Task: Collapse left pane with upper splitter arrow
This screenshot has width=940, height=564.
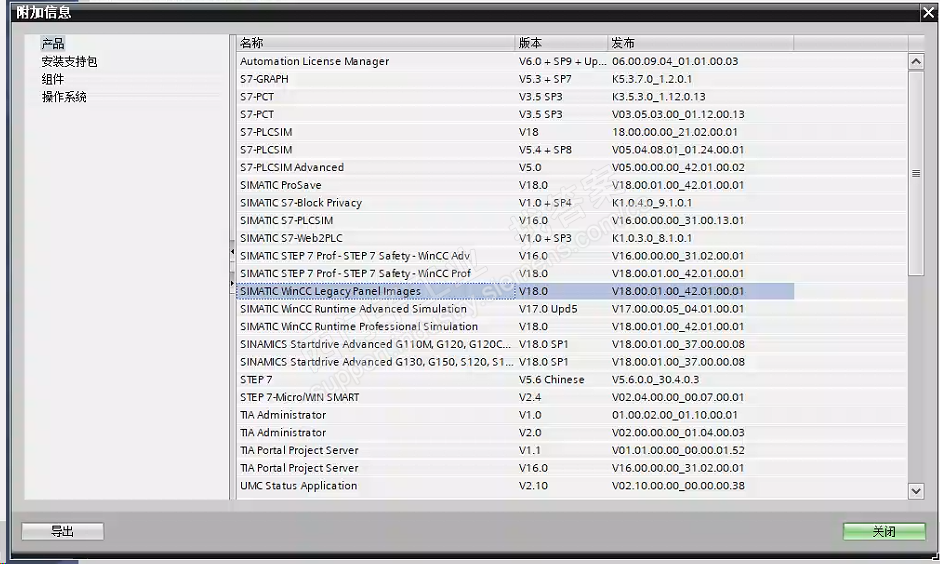Action: 232,252
